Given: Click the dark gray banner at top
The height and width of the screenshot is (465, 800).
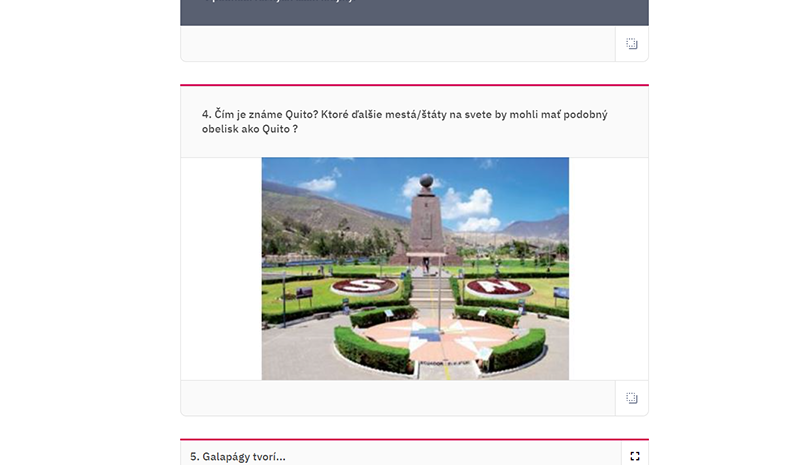Looking at the screenshot, I should pos(414,12).
